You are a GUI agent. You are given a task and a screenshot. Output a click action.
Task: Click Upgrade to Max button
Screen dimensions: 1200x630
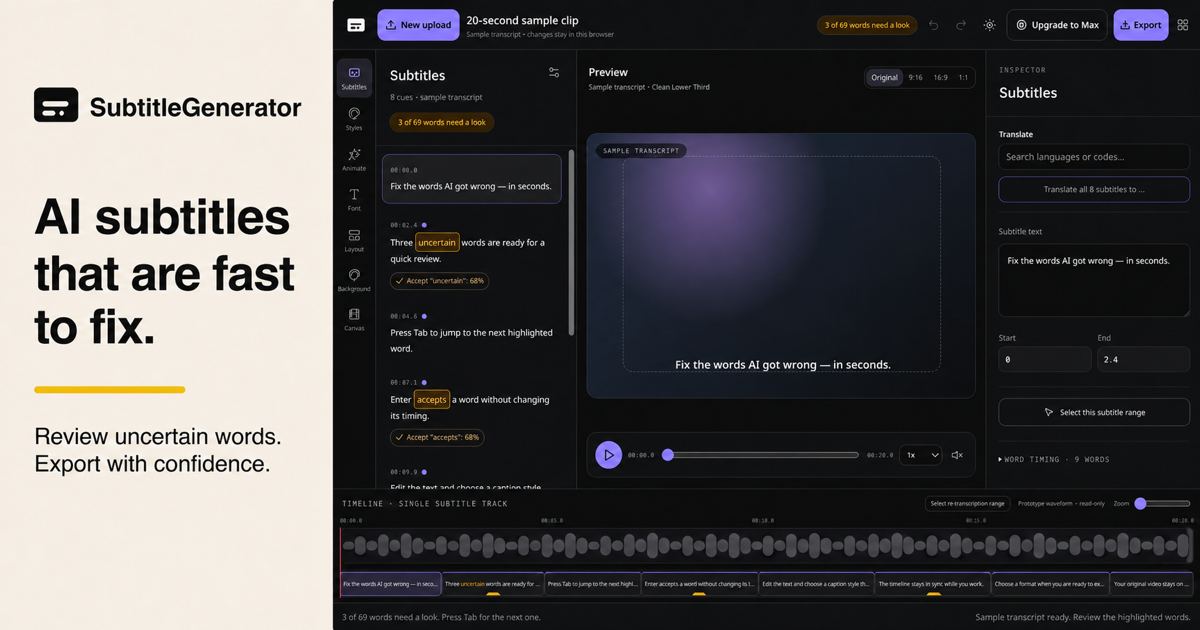coord(1057,25)
